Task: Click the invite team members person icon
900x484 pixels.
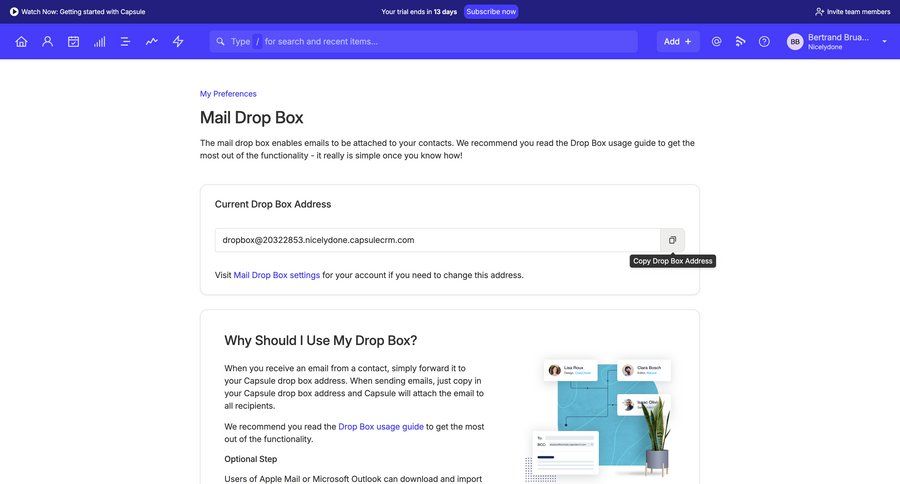Action: point(820,11)
